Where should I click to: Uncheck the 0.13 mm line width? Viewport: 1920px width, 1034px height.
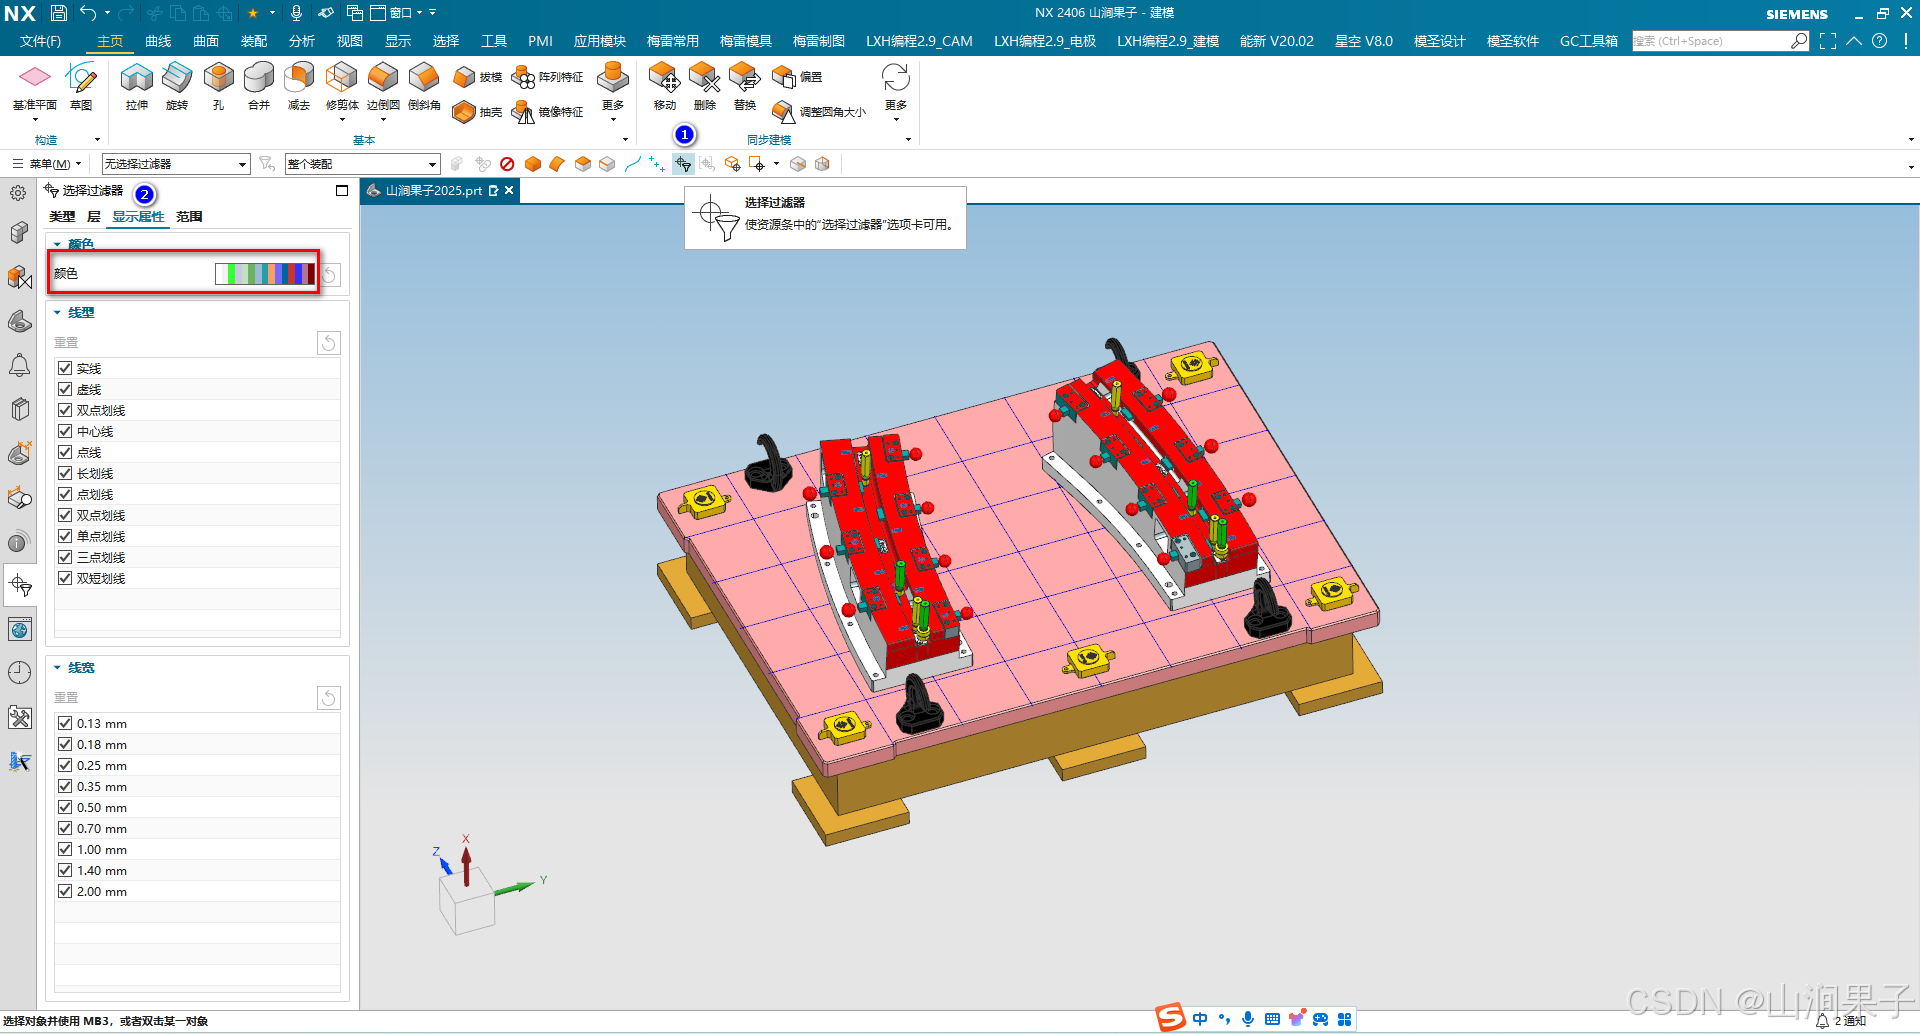coord(65,723)
